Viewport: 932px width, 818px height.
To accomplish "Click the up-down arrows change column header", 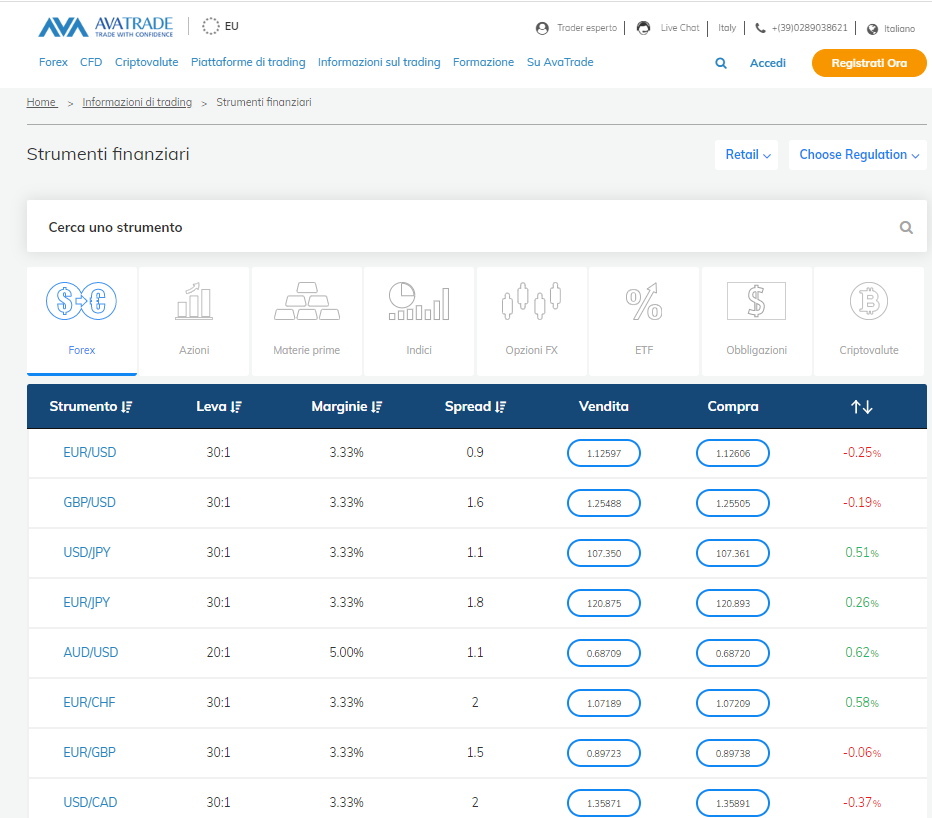I will click(x=861, y=407).
